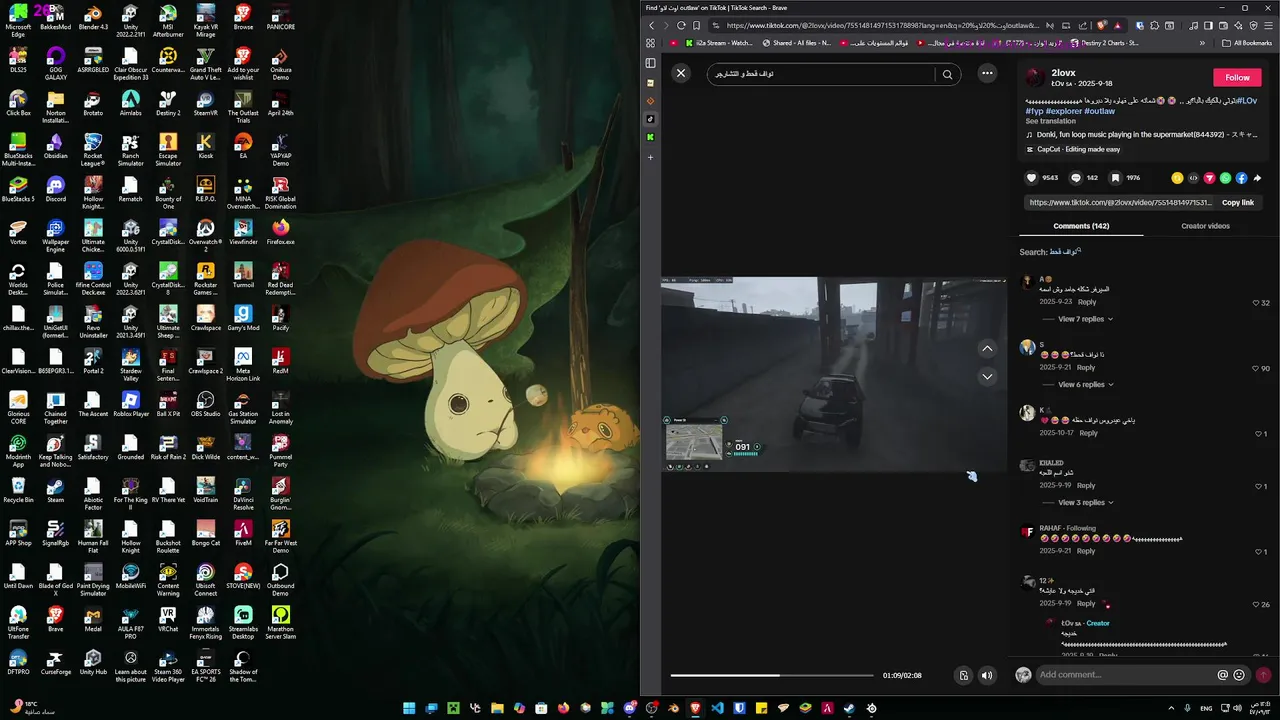Open Visual Studio Code from taskbar
The height and width of the screenshot is (720, 1280).
(x=717, y=708)
